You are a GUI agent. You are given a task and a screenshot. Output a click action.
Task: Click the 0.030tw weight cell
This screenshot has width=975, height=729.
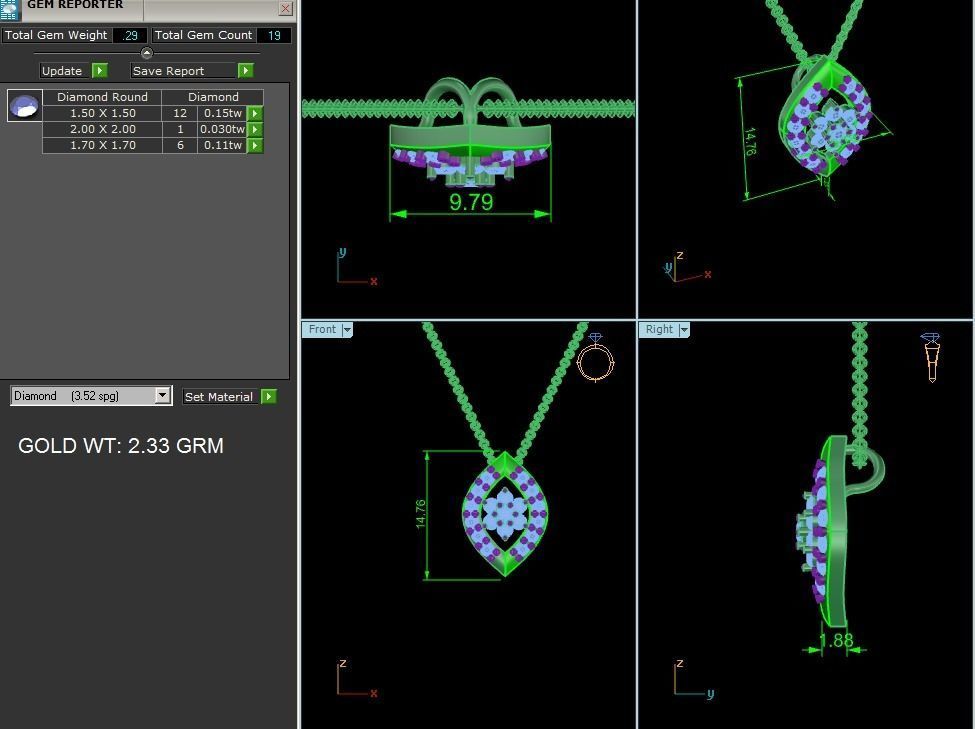click(223, 129)
